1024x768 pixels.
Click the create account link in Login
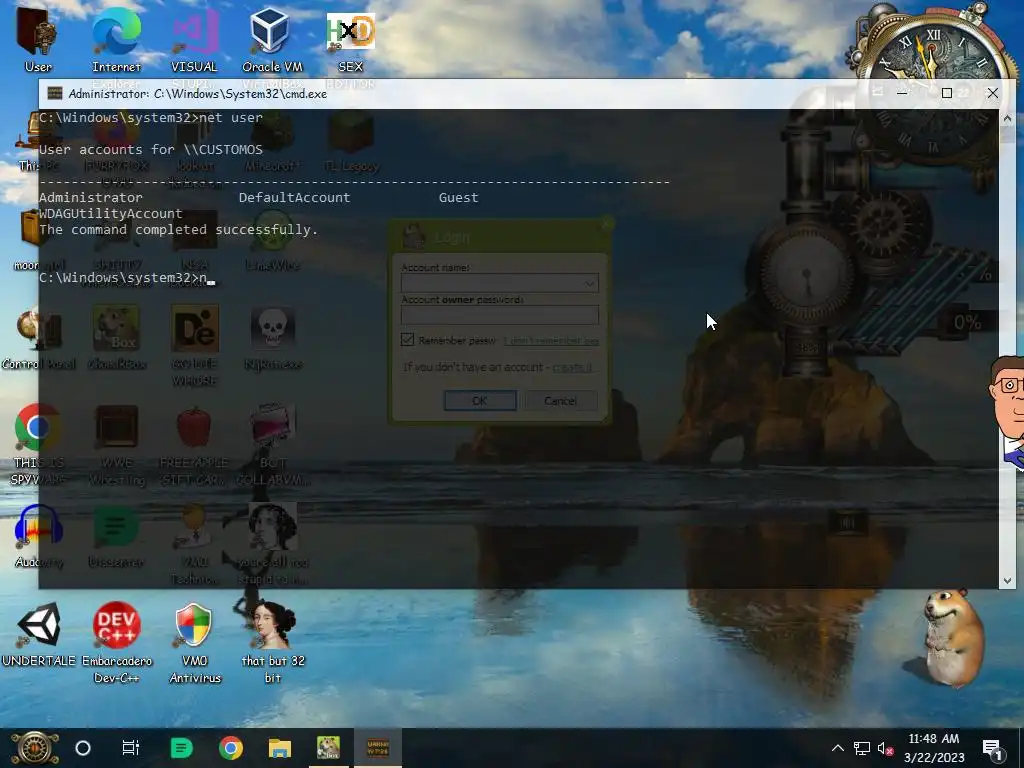[572, 367]
